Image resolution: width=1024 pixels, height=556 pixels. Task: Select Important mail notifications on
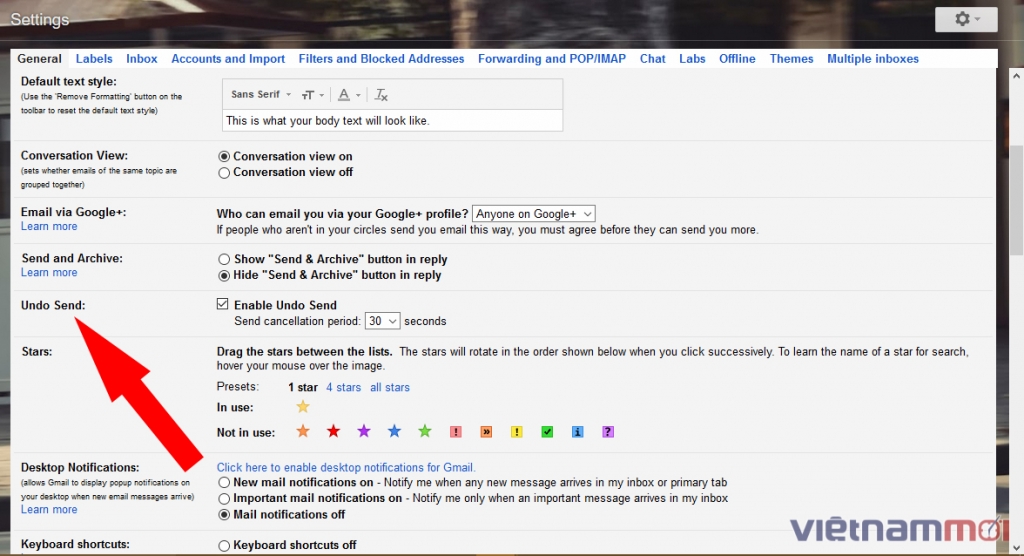point(224,499)
